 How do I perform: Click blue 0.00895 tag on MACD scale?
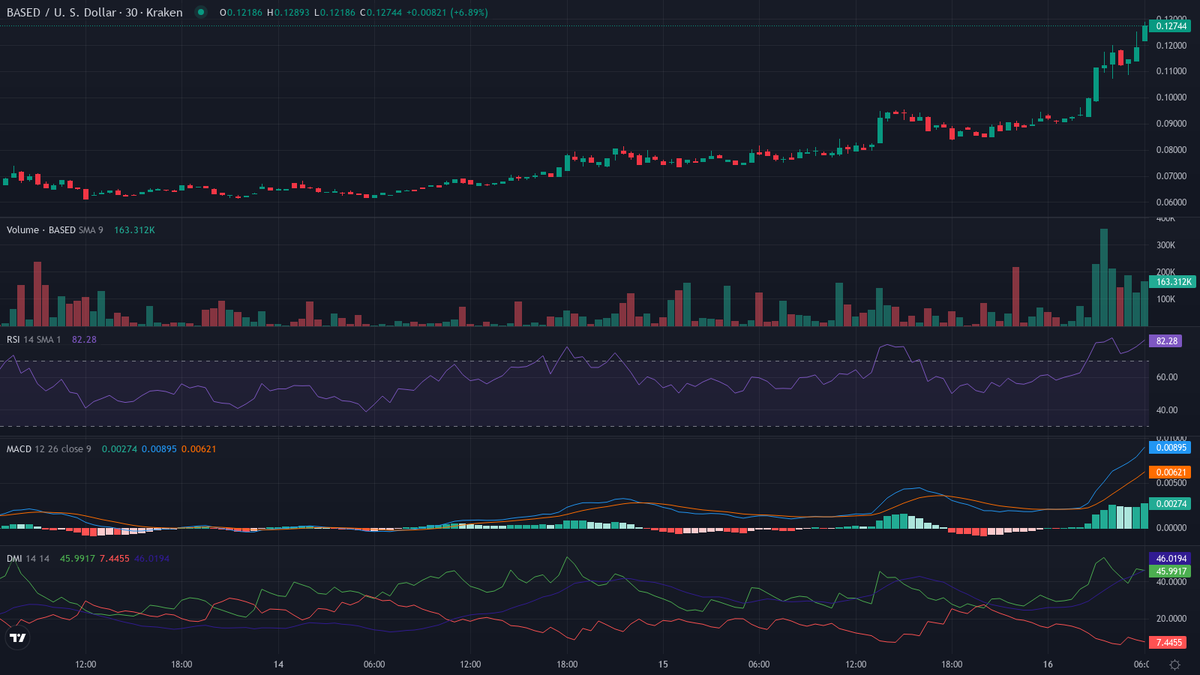pos(1169,449)
